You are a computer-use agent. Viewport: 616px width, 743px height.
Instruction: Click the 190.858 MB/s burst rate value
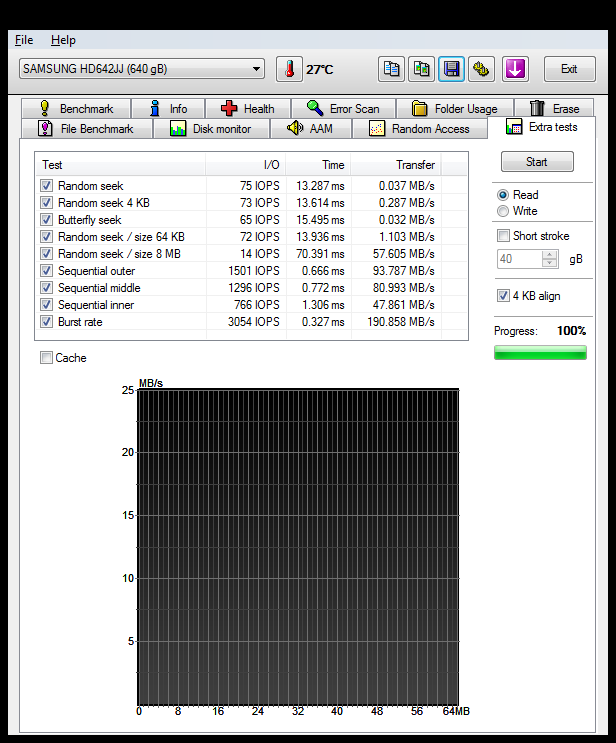400,322
